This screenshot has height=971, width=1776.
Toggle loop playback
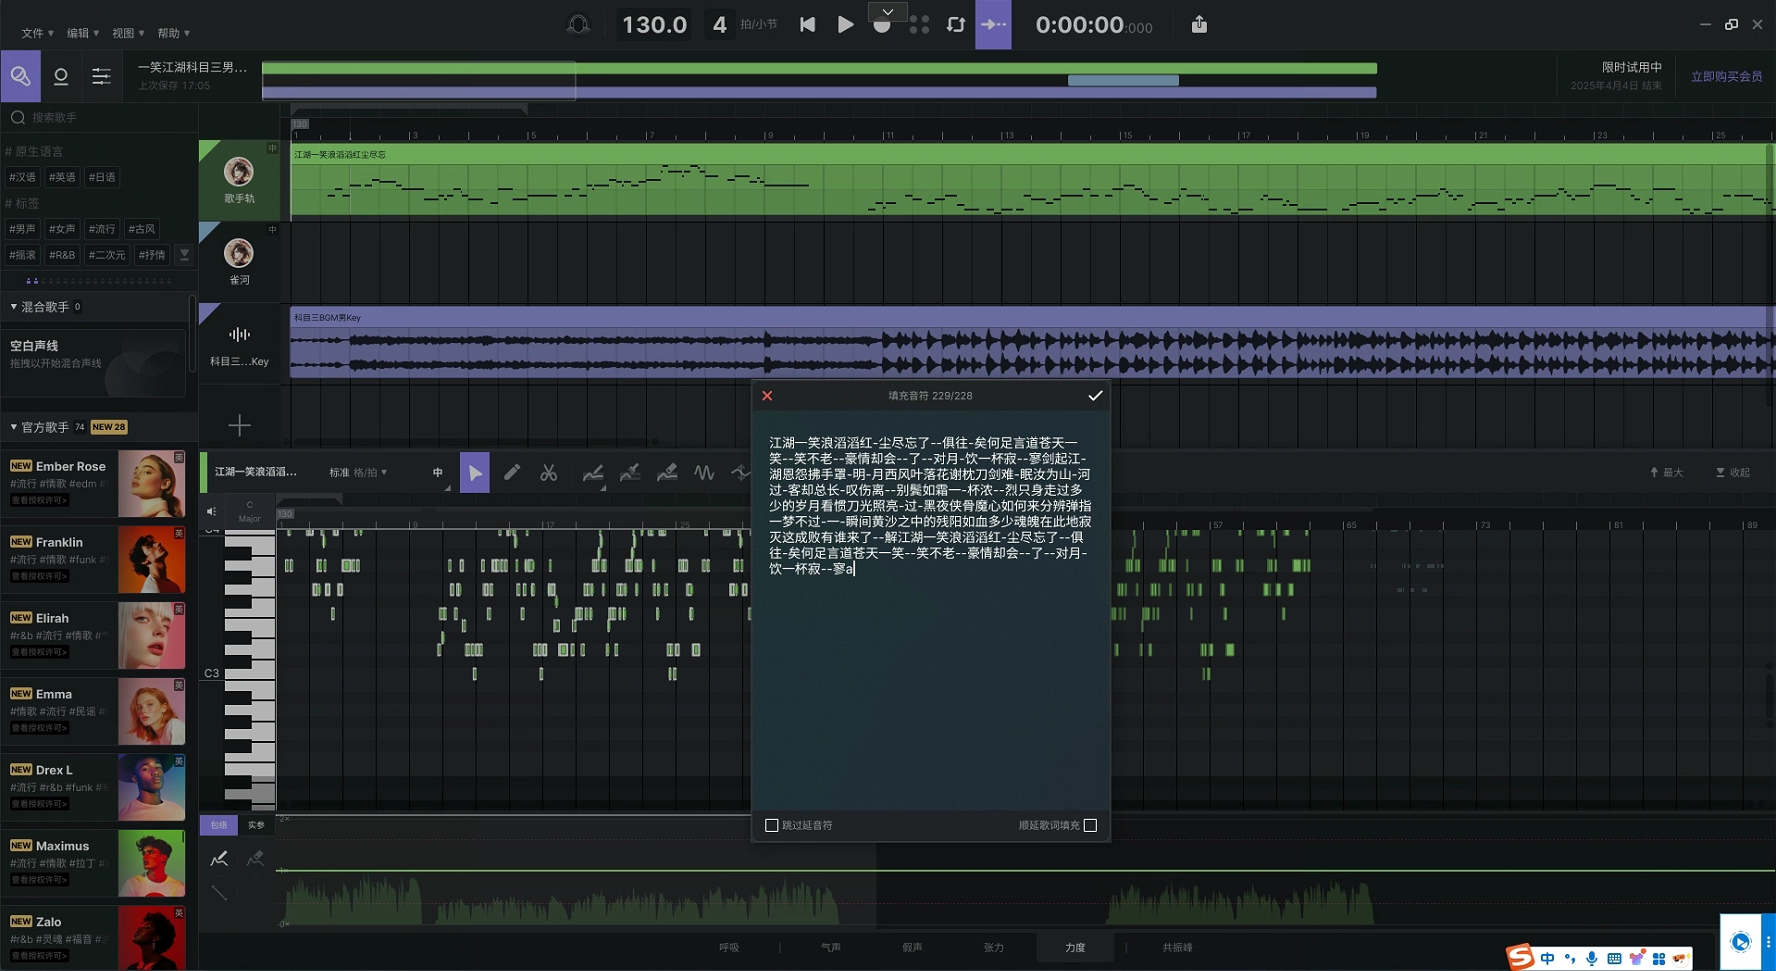(x=956, y=24)
